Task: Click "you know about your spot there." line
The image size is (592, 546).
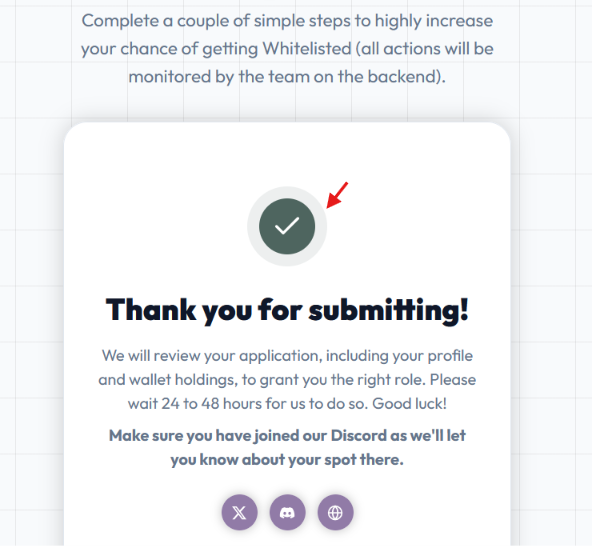Action: [x=287, y=460]
